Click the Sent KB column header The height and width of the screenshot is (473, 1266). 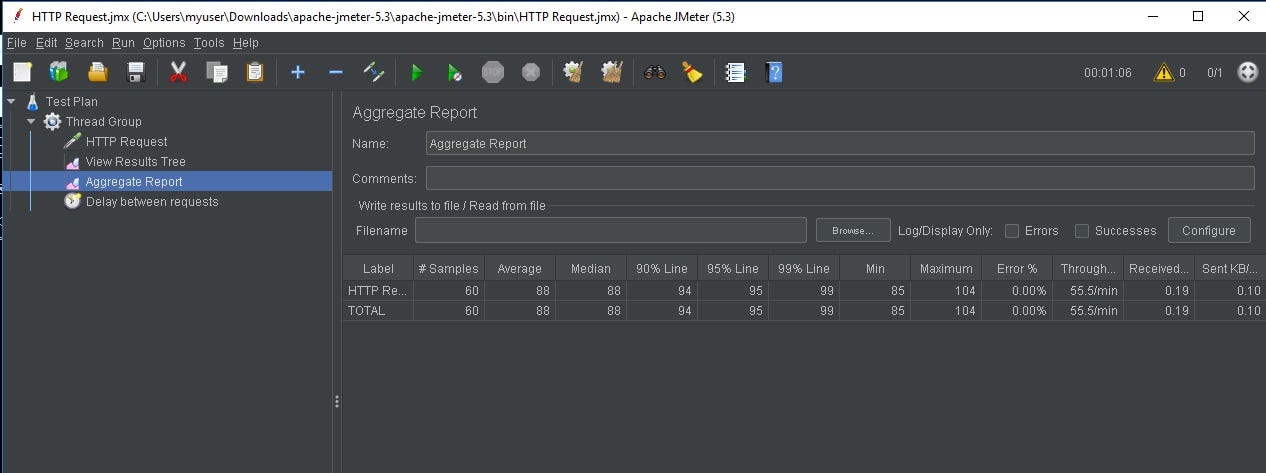click(x=1230, y=268)
